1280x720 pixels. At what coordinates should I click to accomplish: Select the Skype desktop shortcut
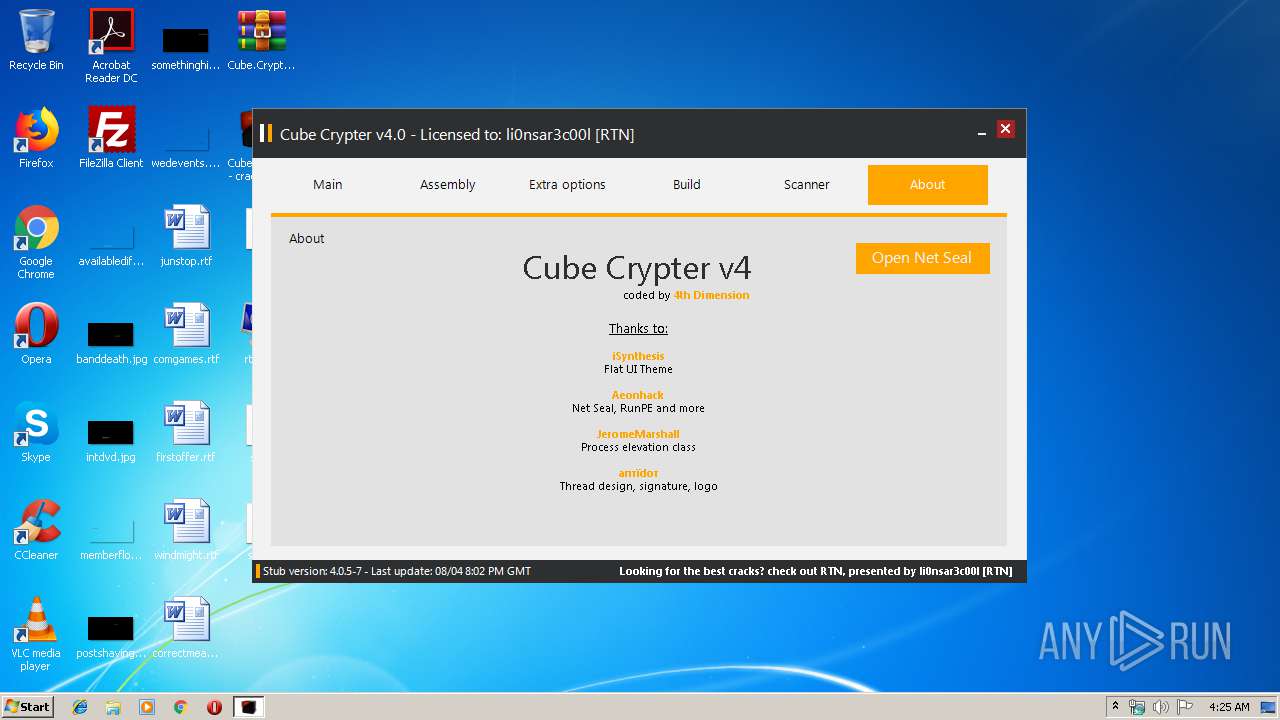click(36, 432)
